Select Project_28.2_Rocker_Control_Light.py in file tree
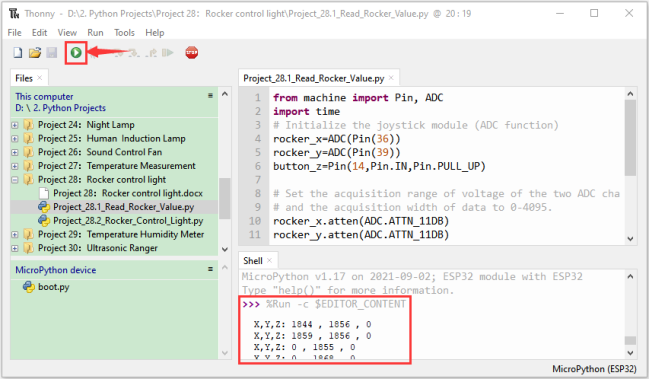The image size is (650, 379). pos(128,220)
